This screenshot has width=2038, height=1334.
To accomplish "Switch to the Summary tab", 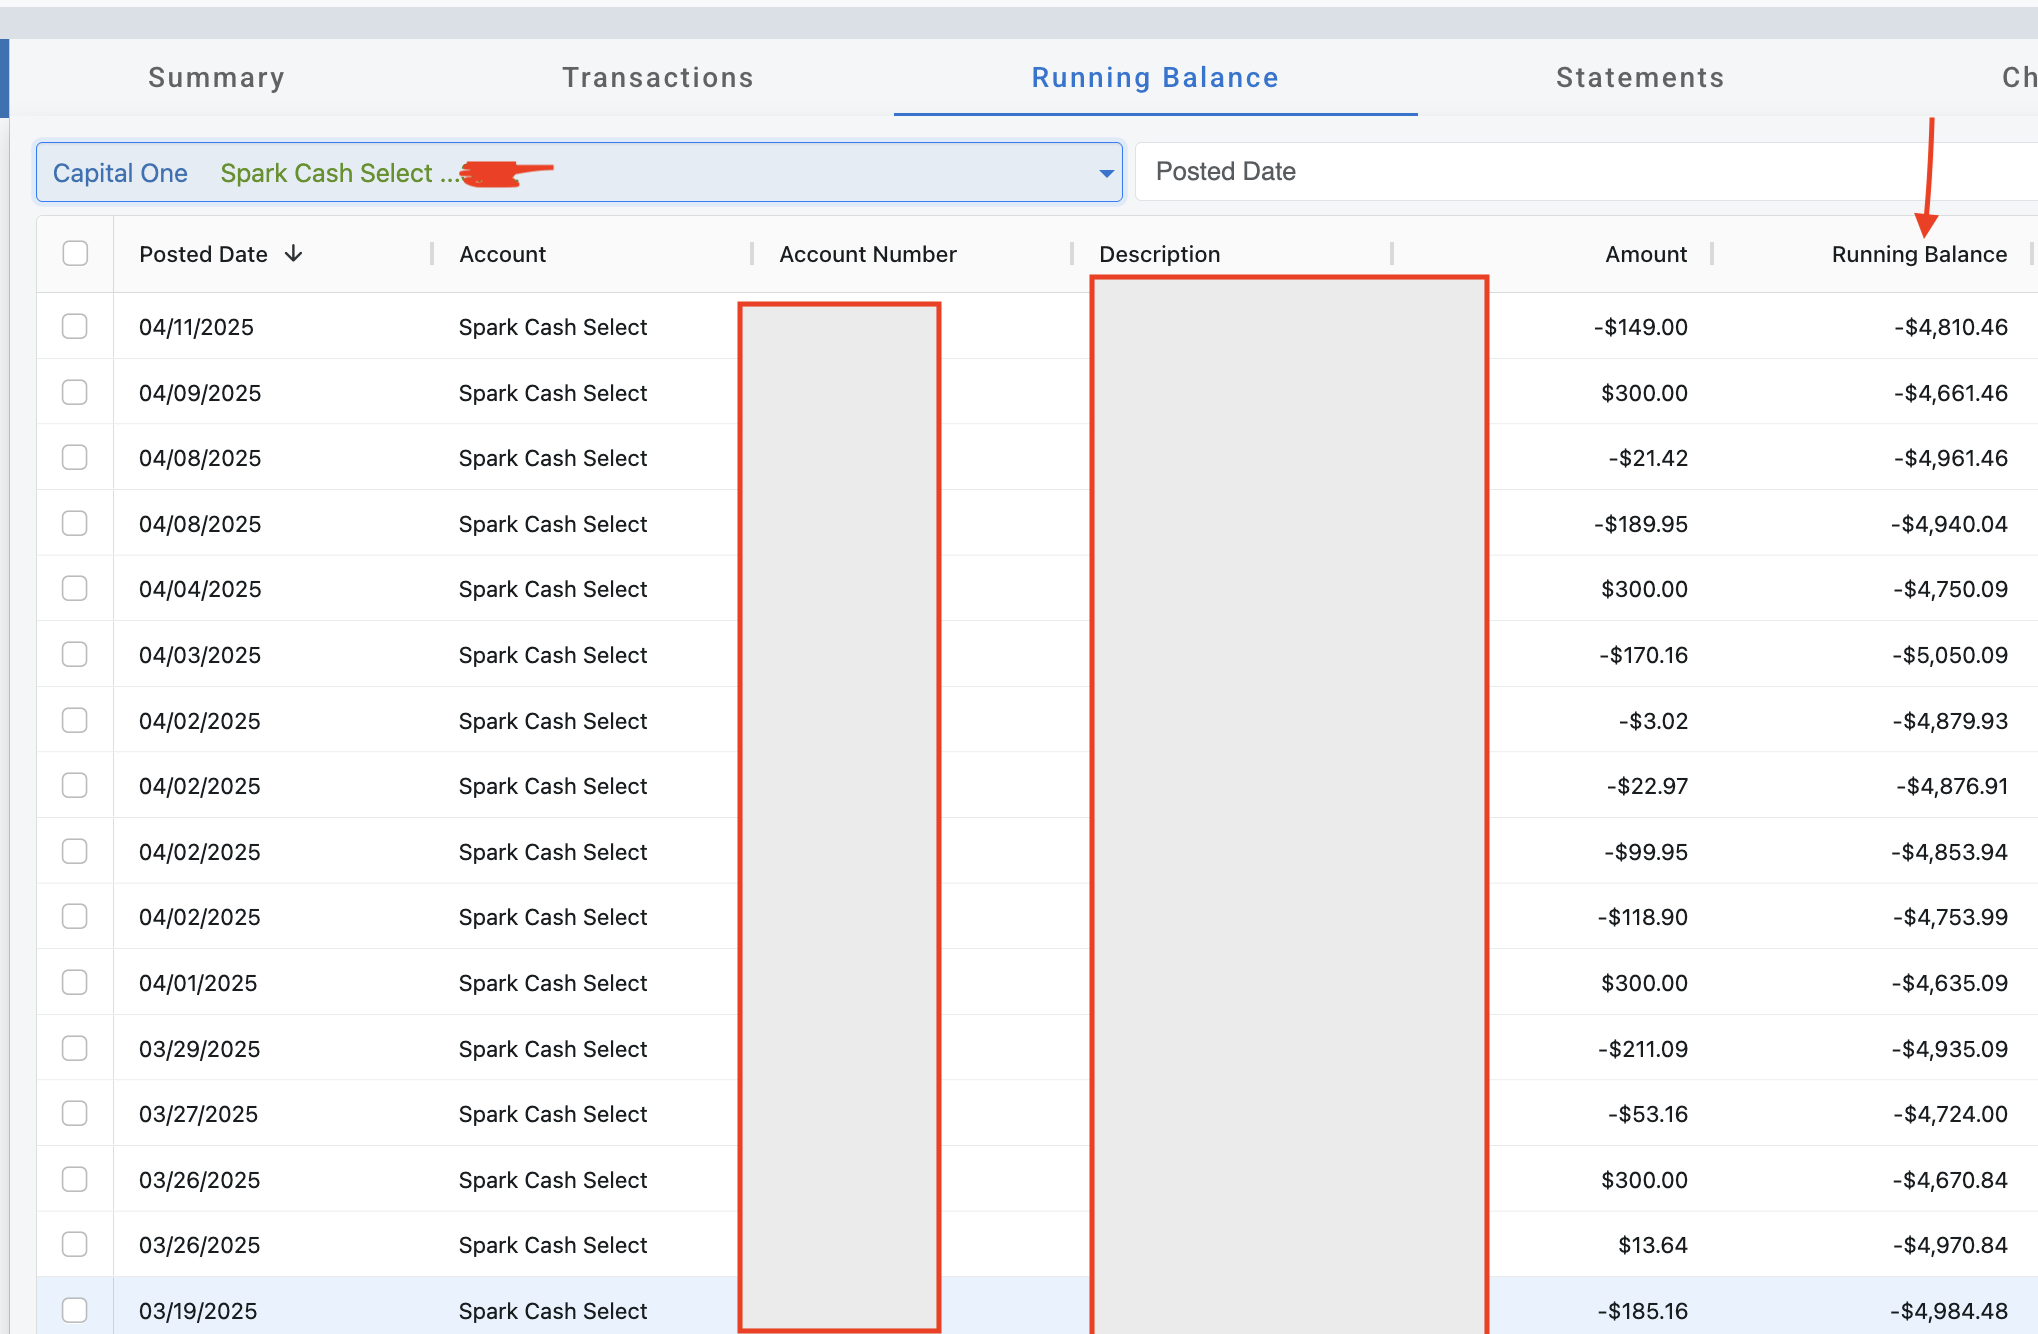I will 216,78.
